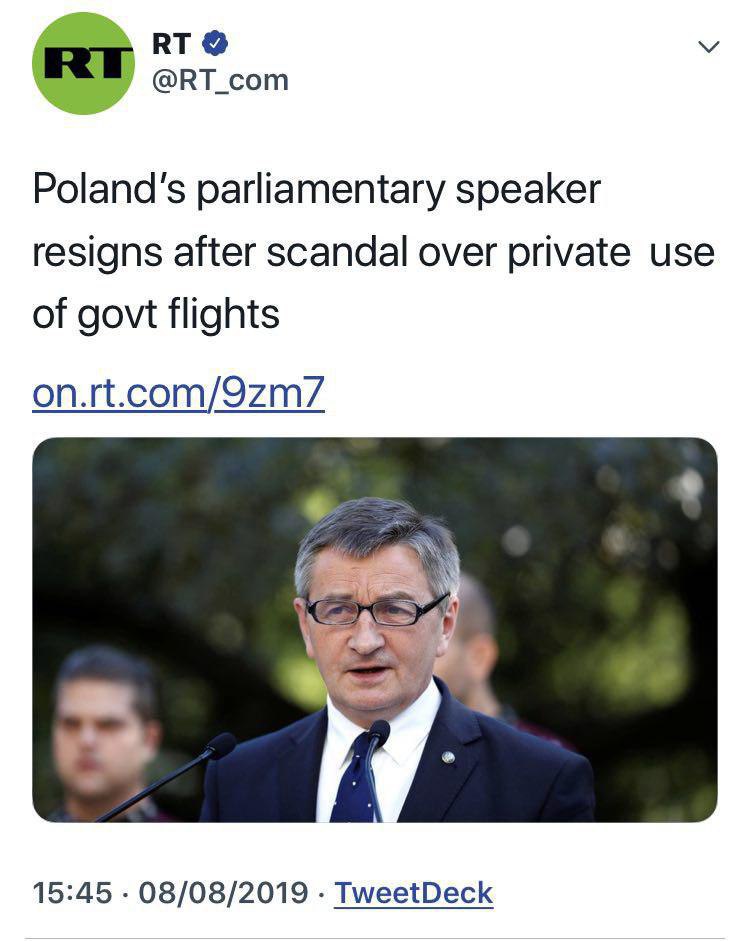Click the line "resigns after scandal over private use"

[373, 252]
